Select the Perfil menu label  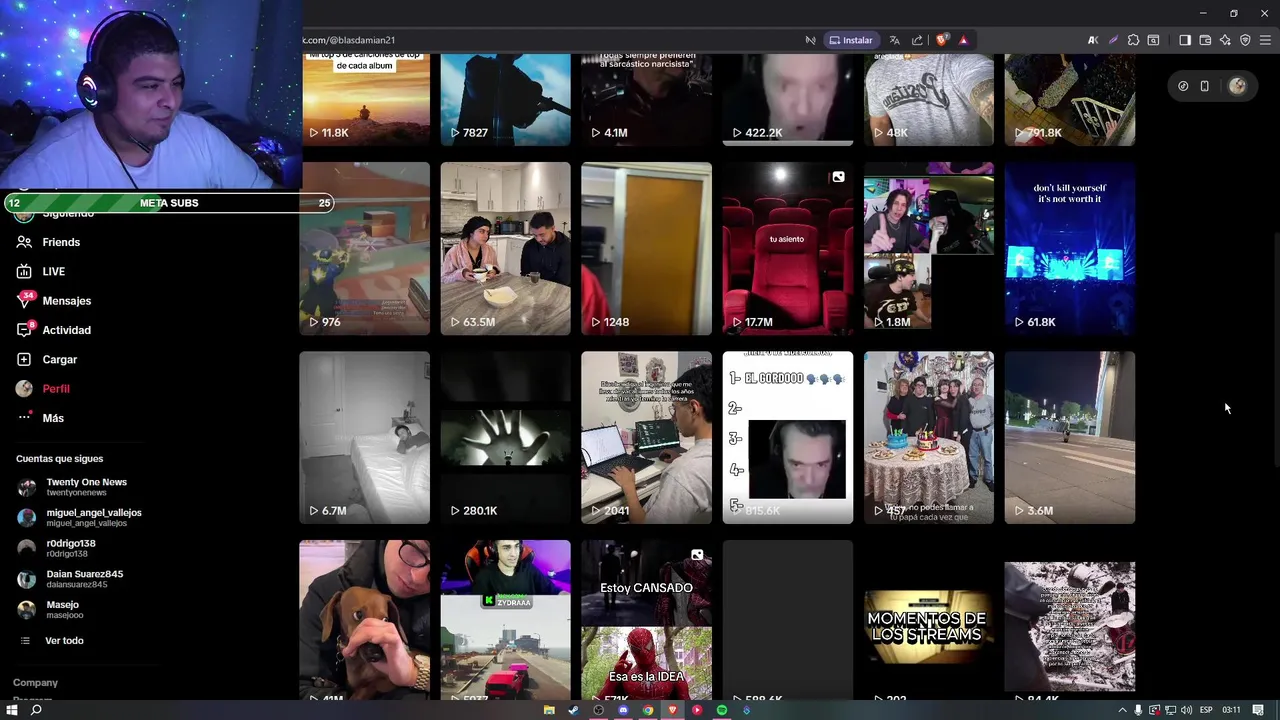point(56,389)
